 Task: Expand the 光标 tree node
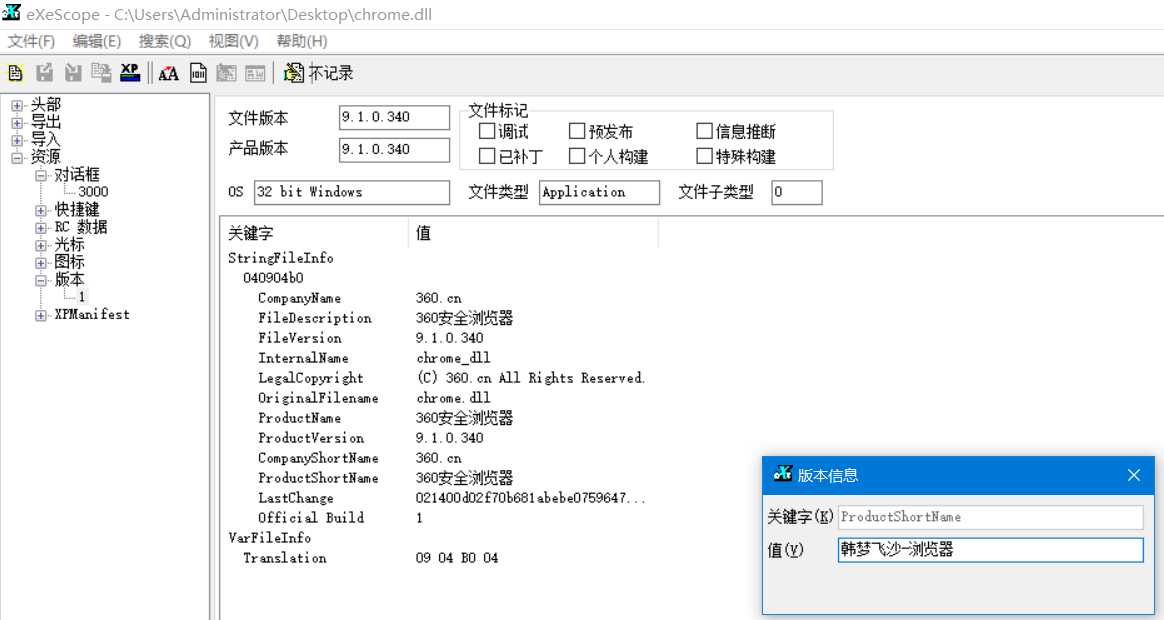coord(41,245)
